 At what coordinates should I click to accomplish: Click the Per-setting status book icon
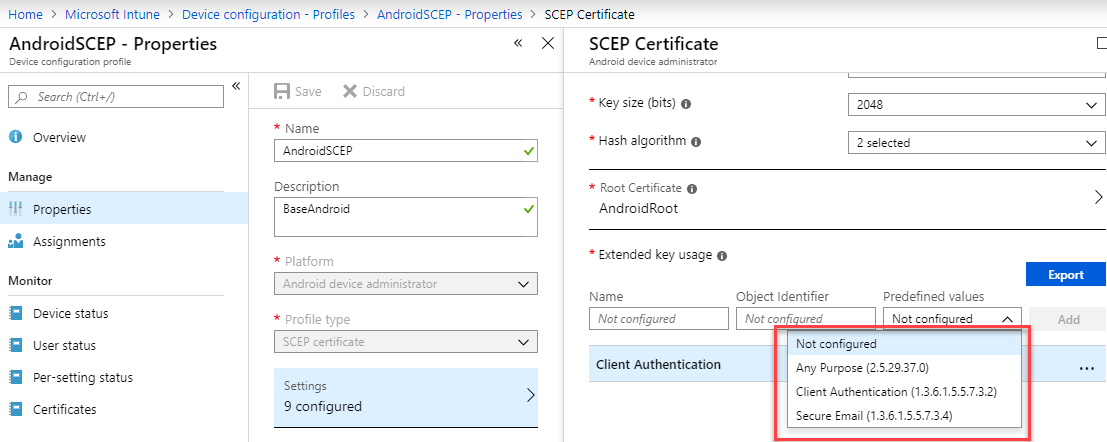pyautogui.click(x=15, y=377)
